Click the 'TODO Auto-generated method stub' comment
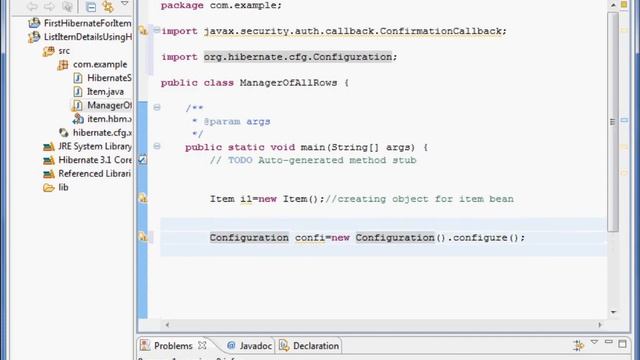The width and height of the screenshot is (640, 360). click(322, 160)
